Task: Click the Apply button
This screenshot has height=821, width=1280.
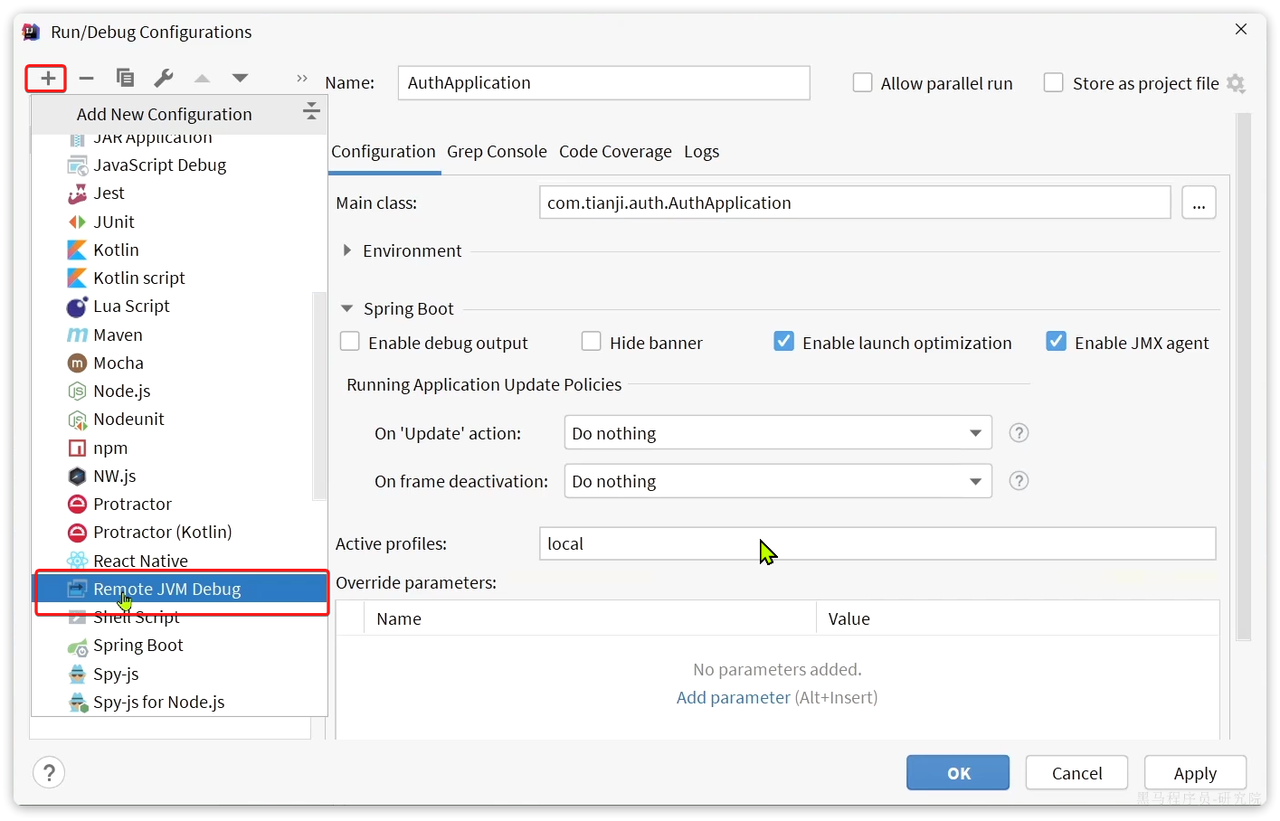Action: [1195, 773]
